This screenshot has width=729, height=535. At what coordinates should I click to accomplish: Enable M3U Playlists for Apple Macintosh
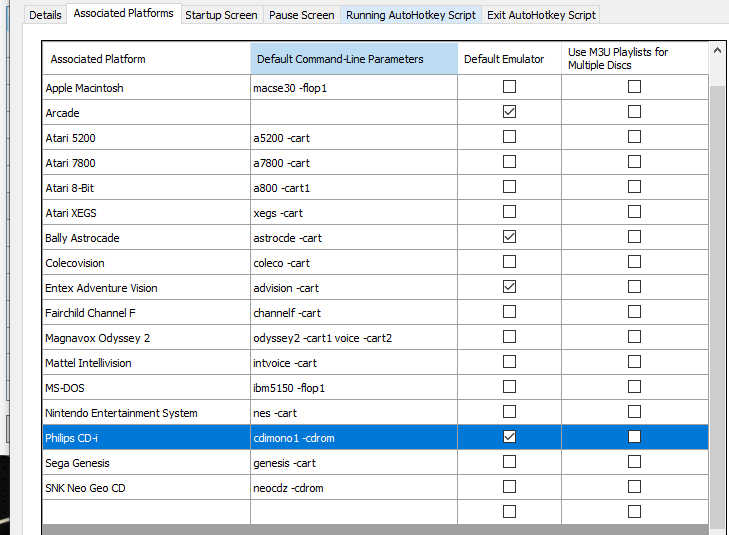pyautogui.click(x=635, y=87)
